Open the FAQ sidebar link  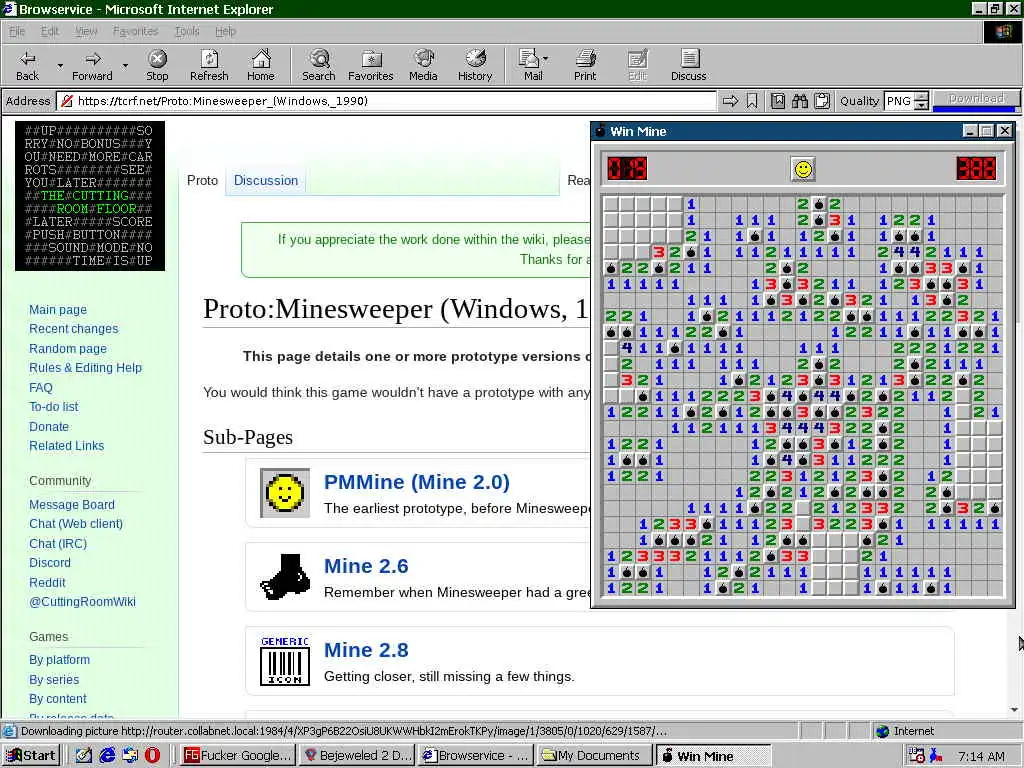(40, 387)
